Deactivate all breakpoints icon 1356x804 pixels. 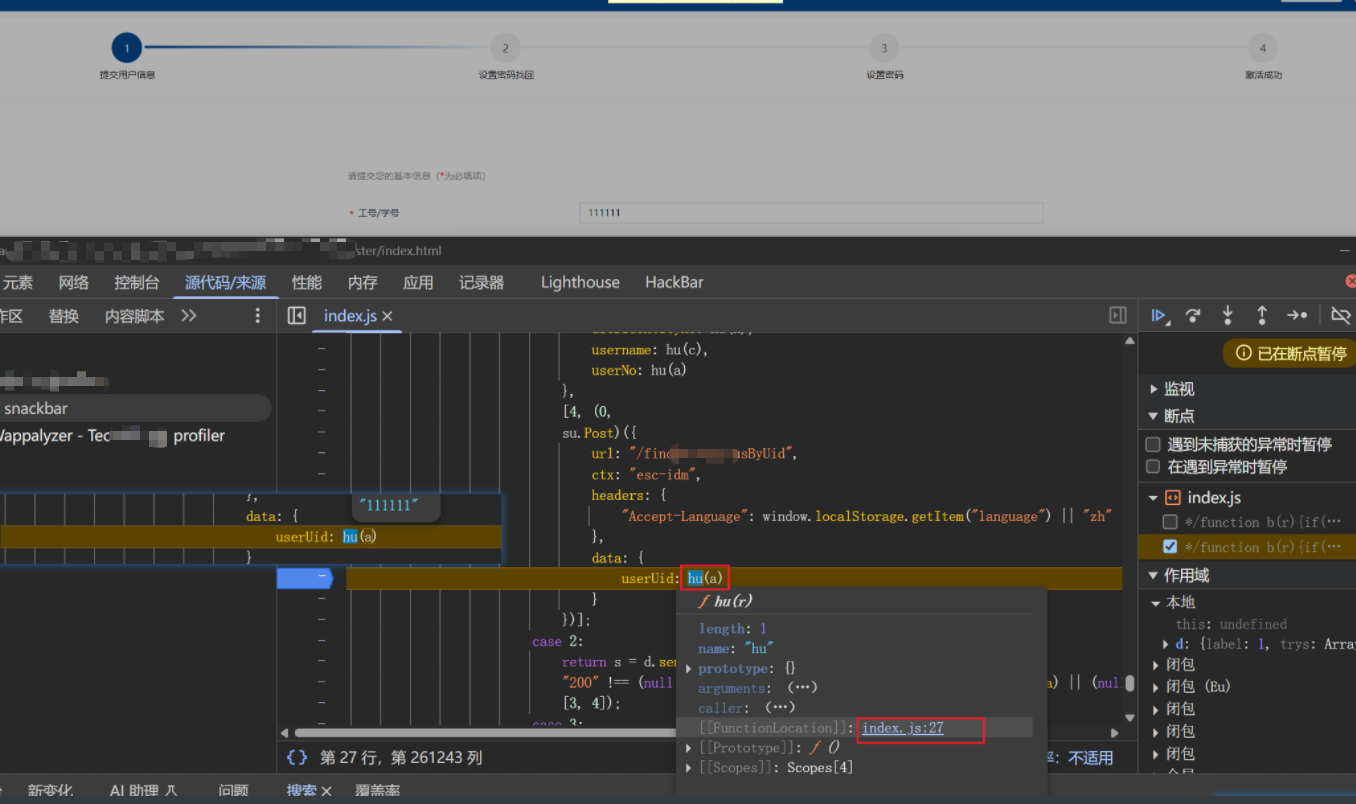[1340, 316]
